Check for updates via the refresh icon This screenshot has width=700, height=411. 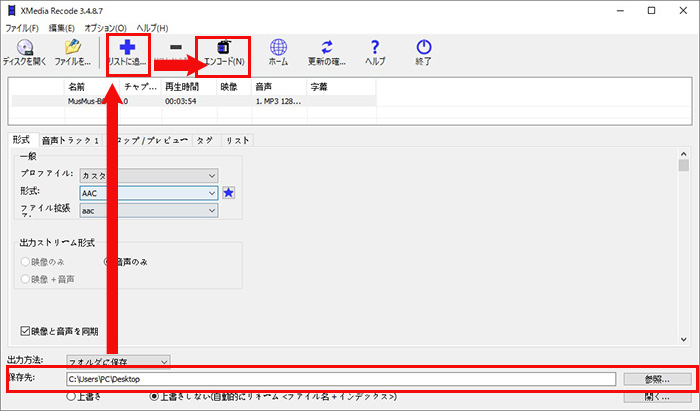click(327, 52)
